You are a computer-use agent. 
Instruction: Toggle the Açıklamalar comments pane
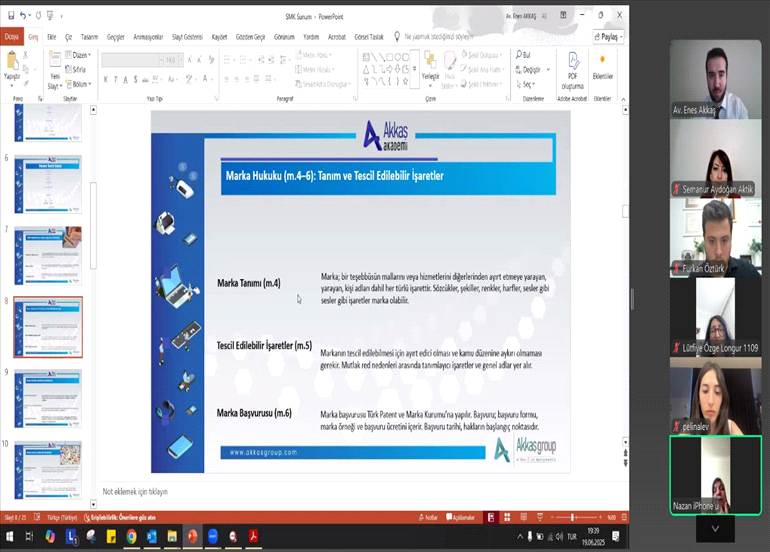coord(461,517)
